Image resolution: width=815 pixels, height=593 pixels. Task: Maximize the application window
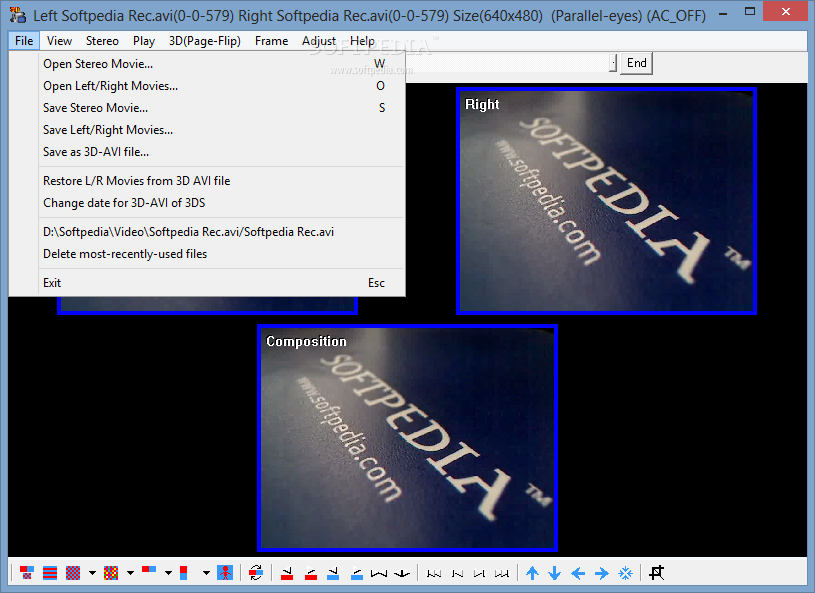coord(750,12)
